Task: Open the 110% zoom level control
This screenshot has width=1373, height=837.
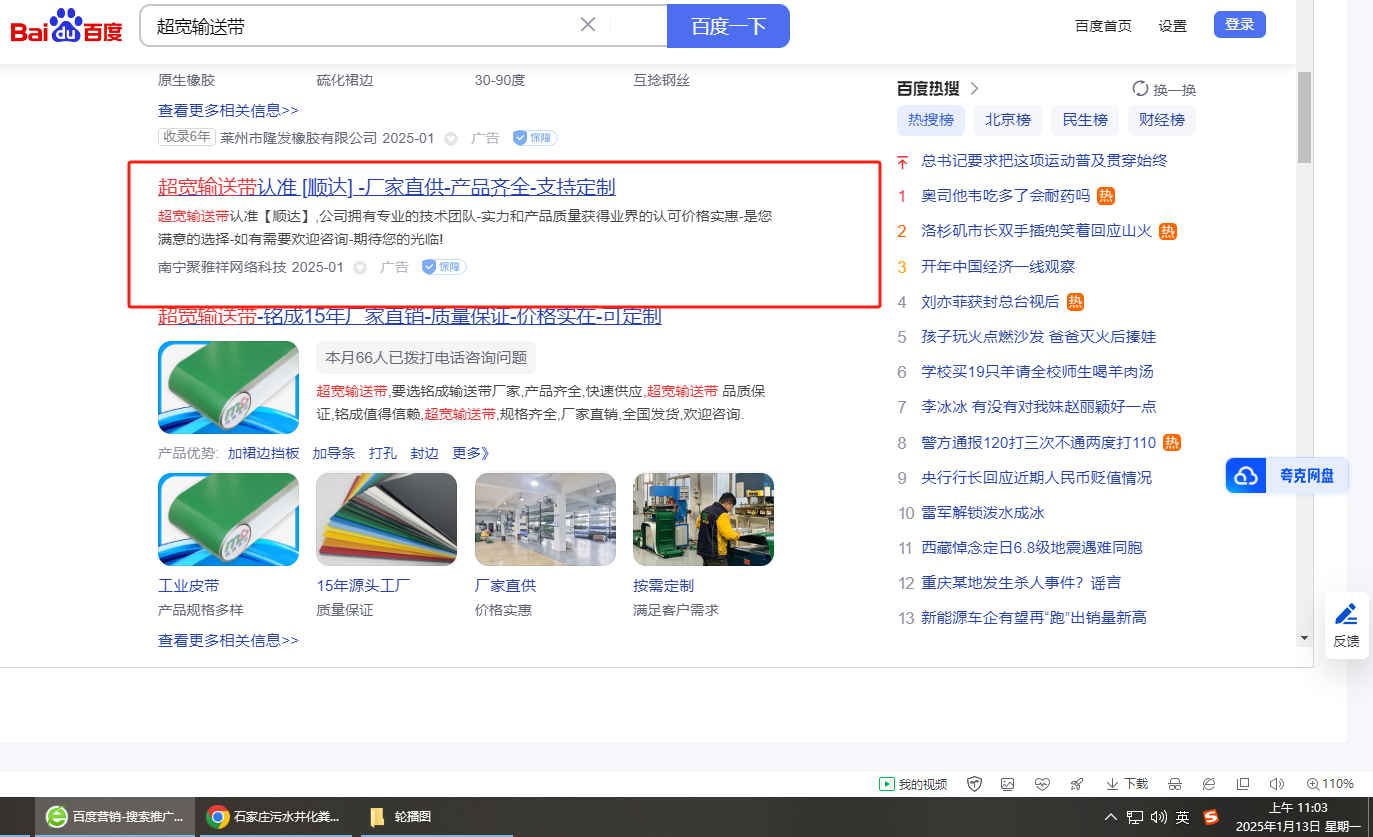Action: tap(1330, 784)
